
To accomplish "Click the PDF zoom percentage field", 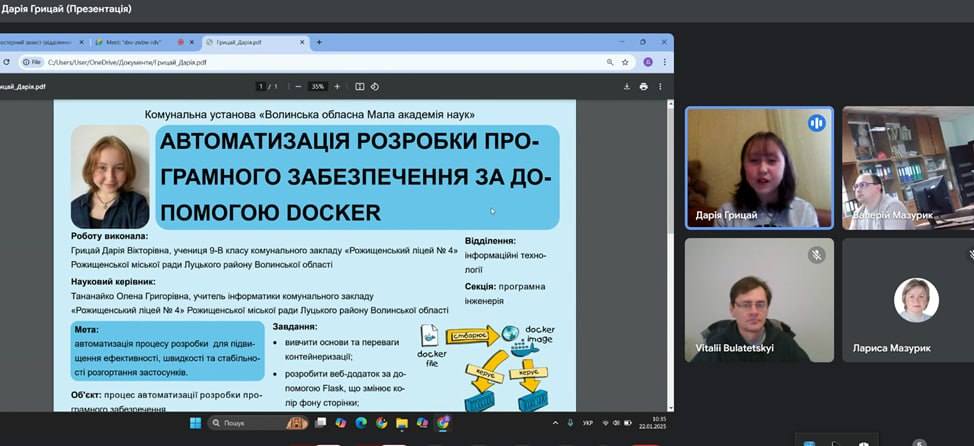I will click(x=318, y=86).
